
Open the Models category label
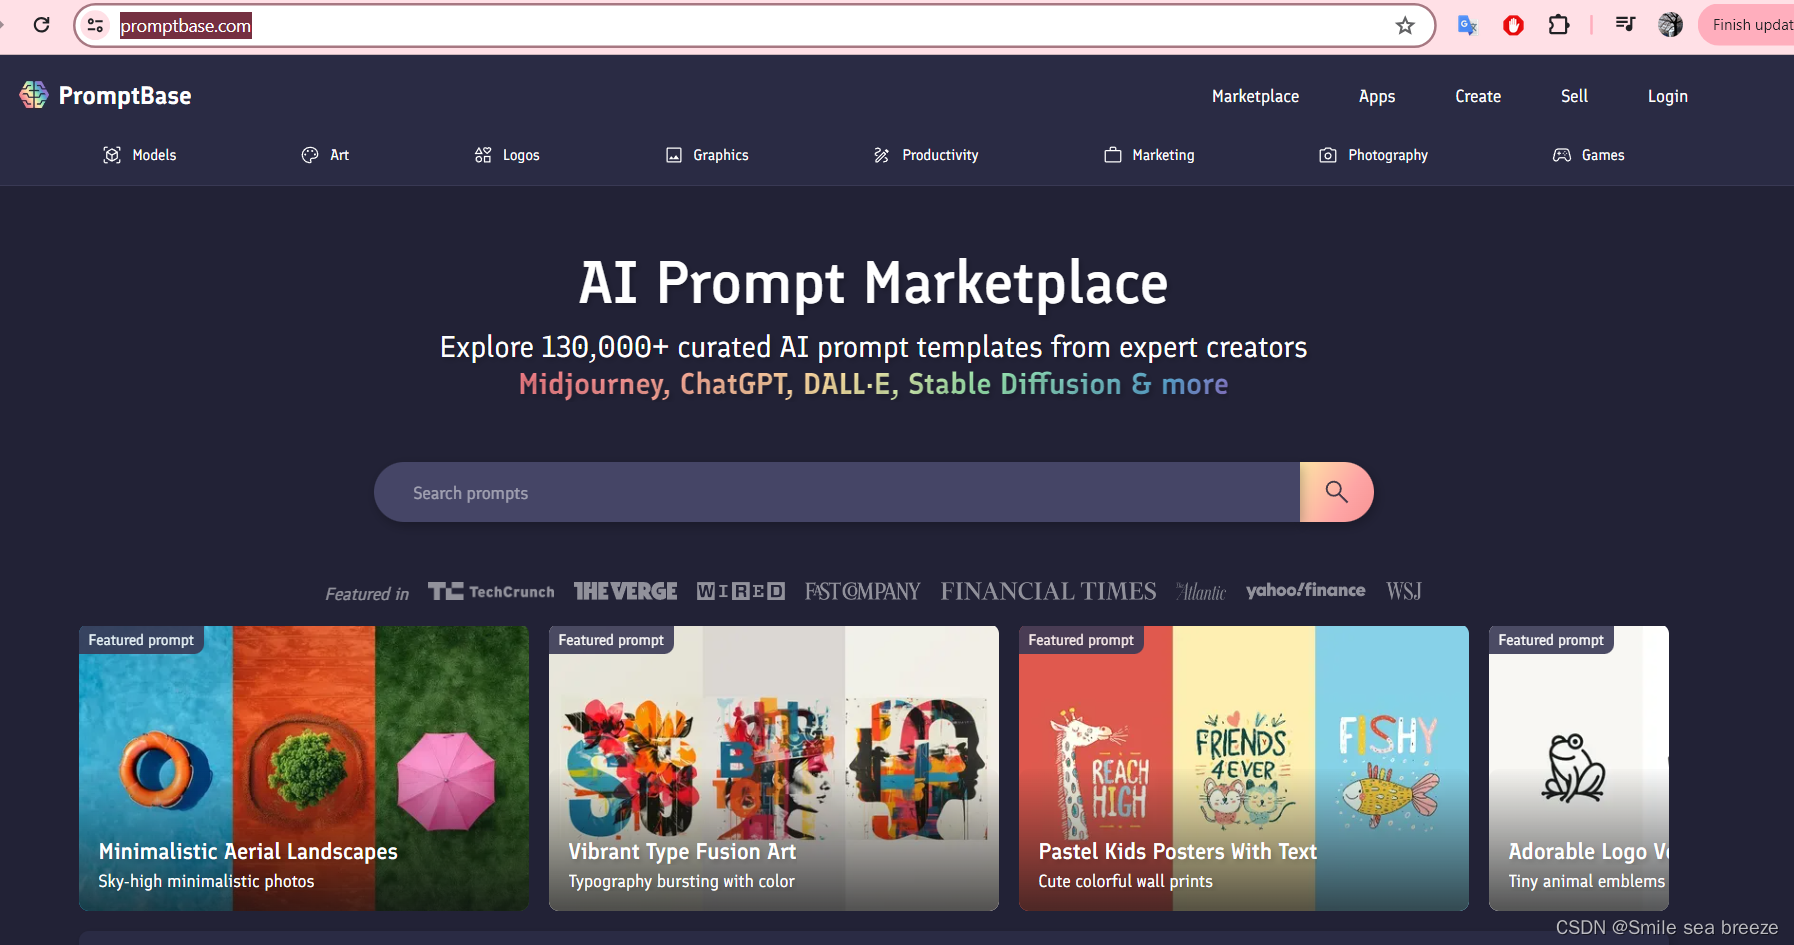click(154, 155)
